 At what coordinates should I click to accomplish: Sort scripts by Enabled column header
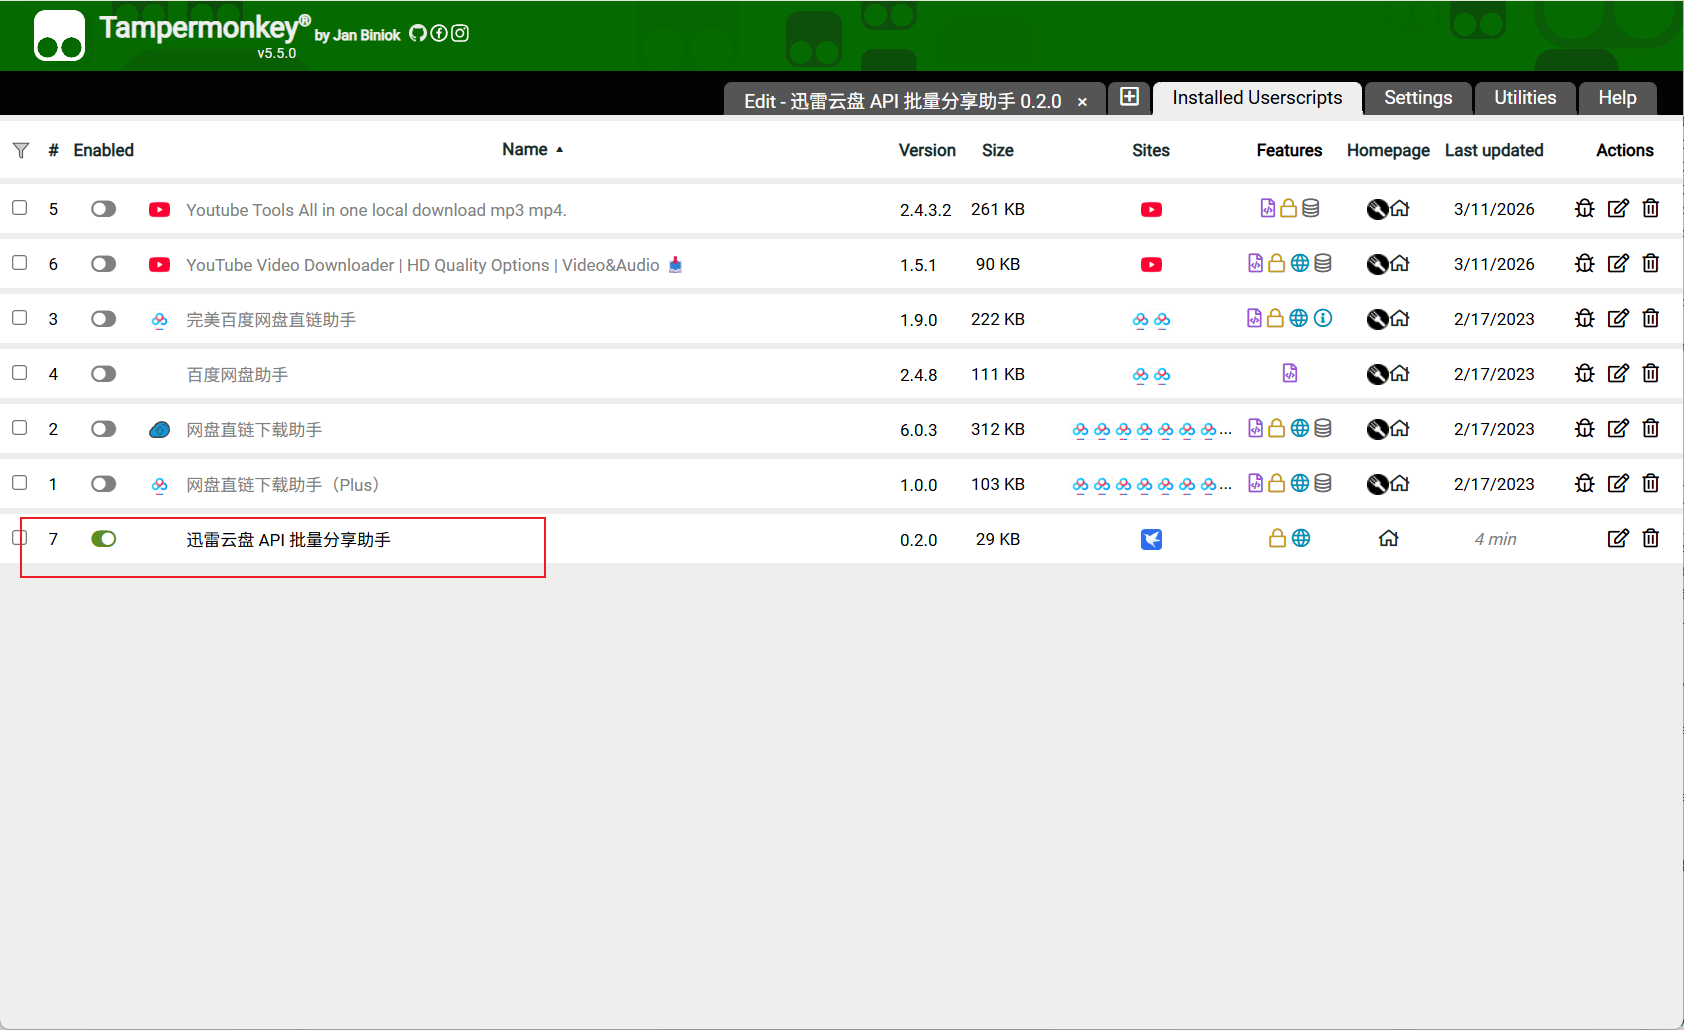[x=103, y=150]
